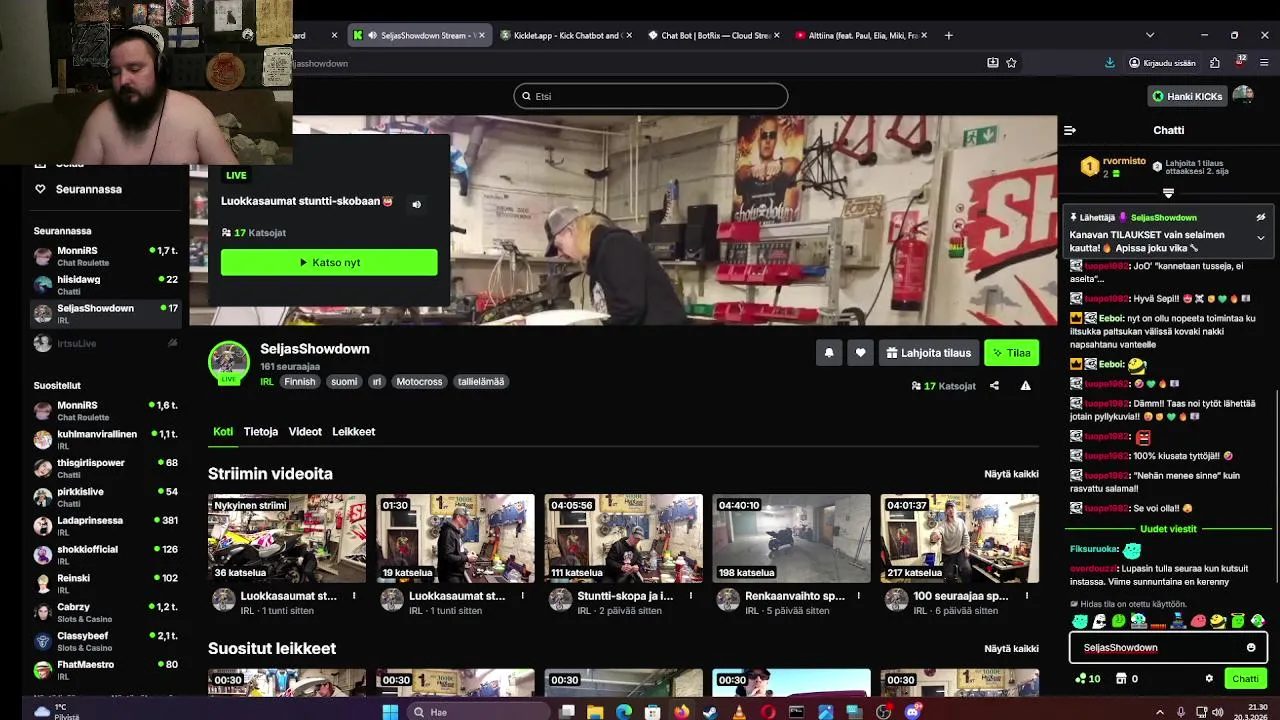Click the Finnish language tag

(299, 382)
